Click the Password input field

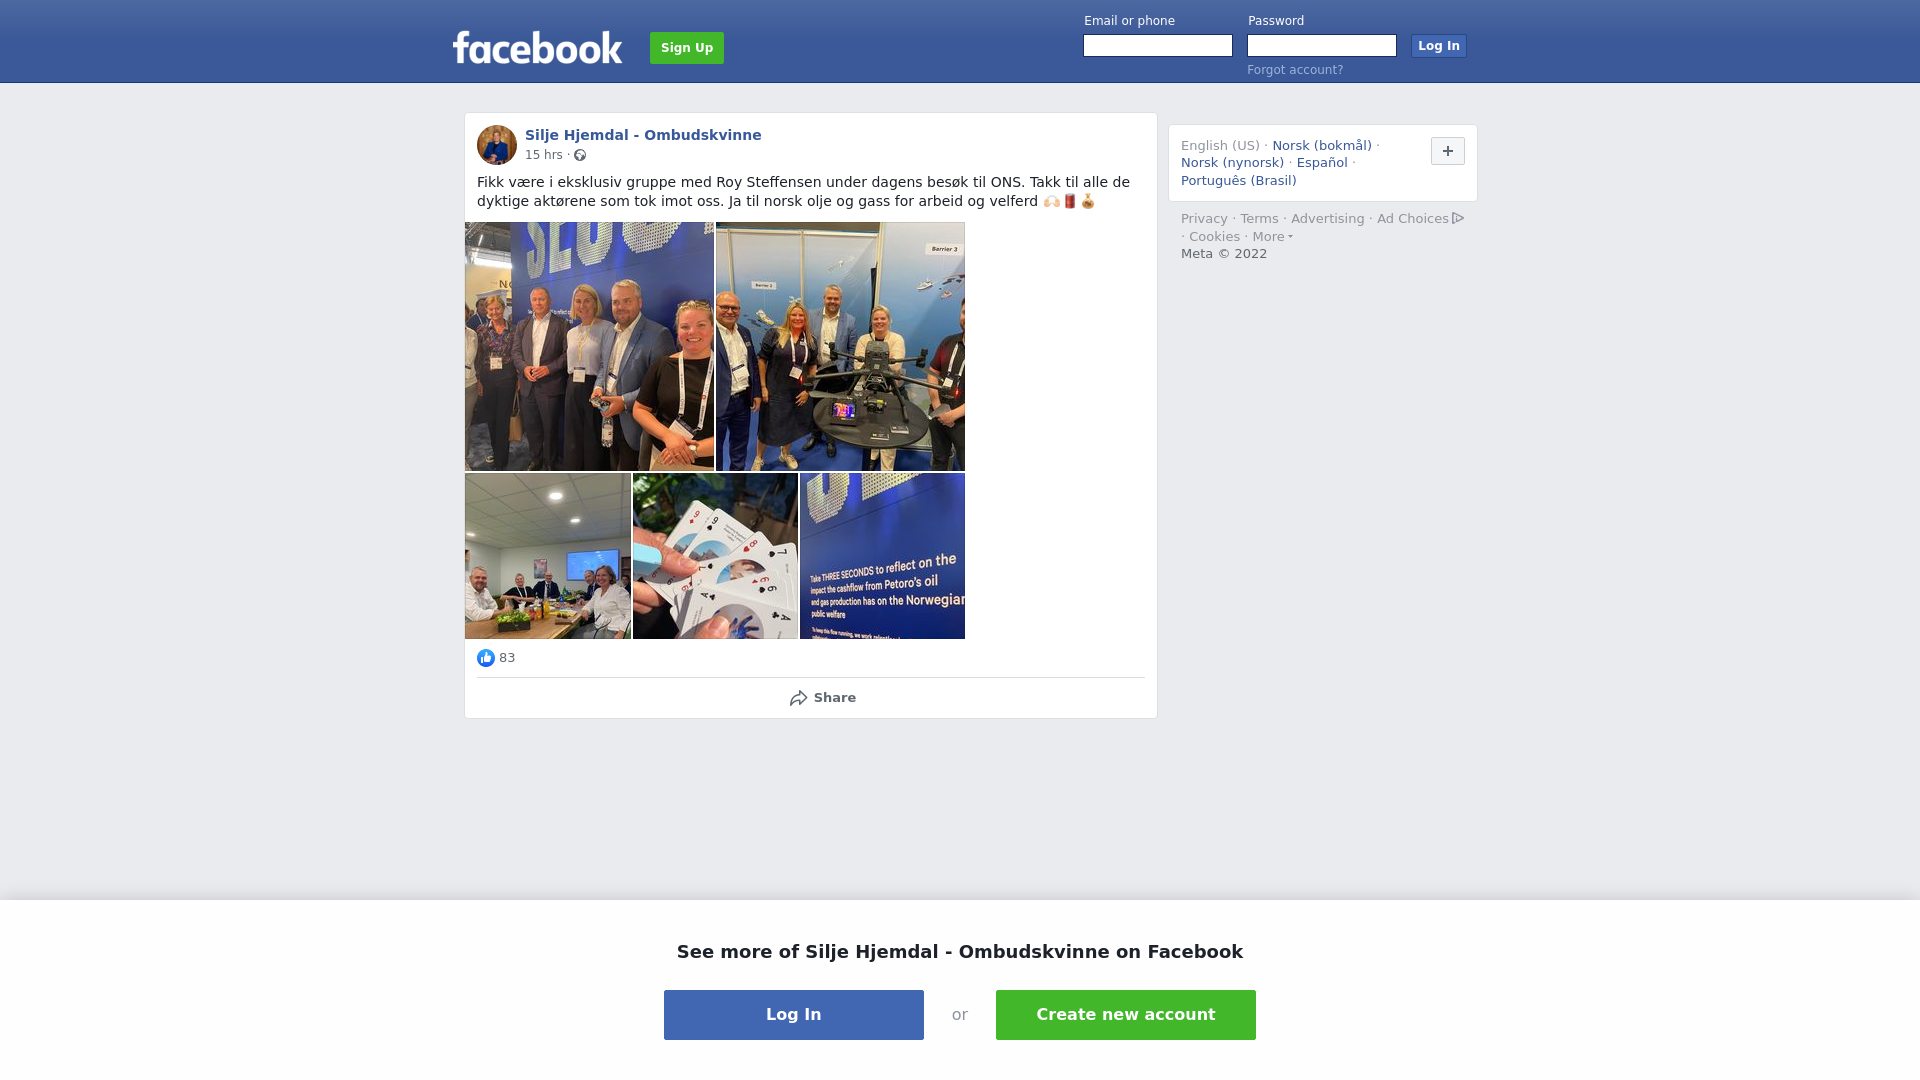[x=1322, y=46]
